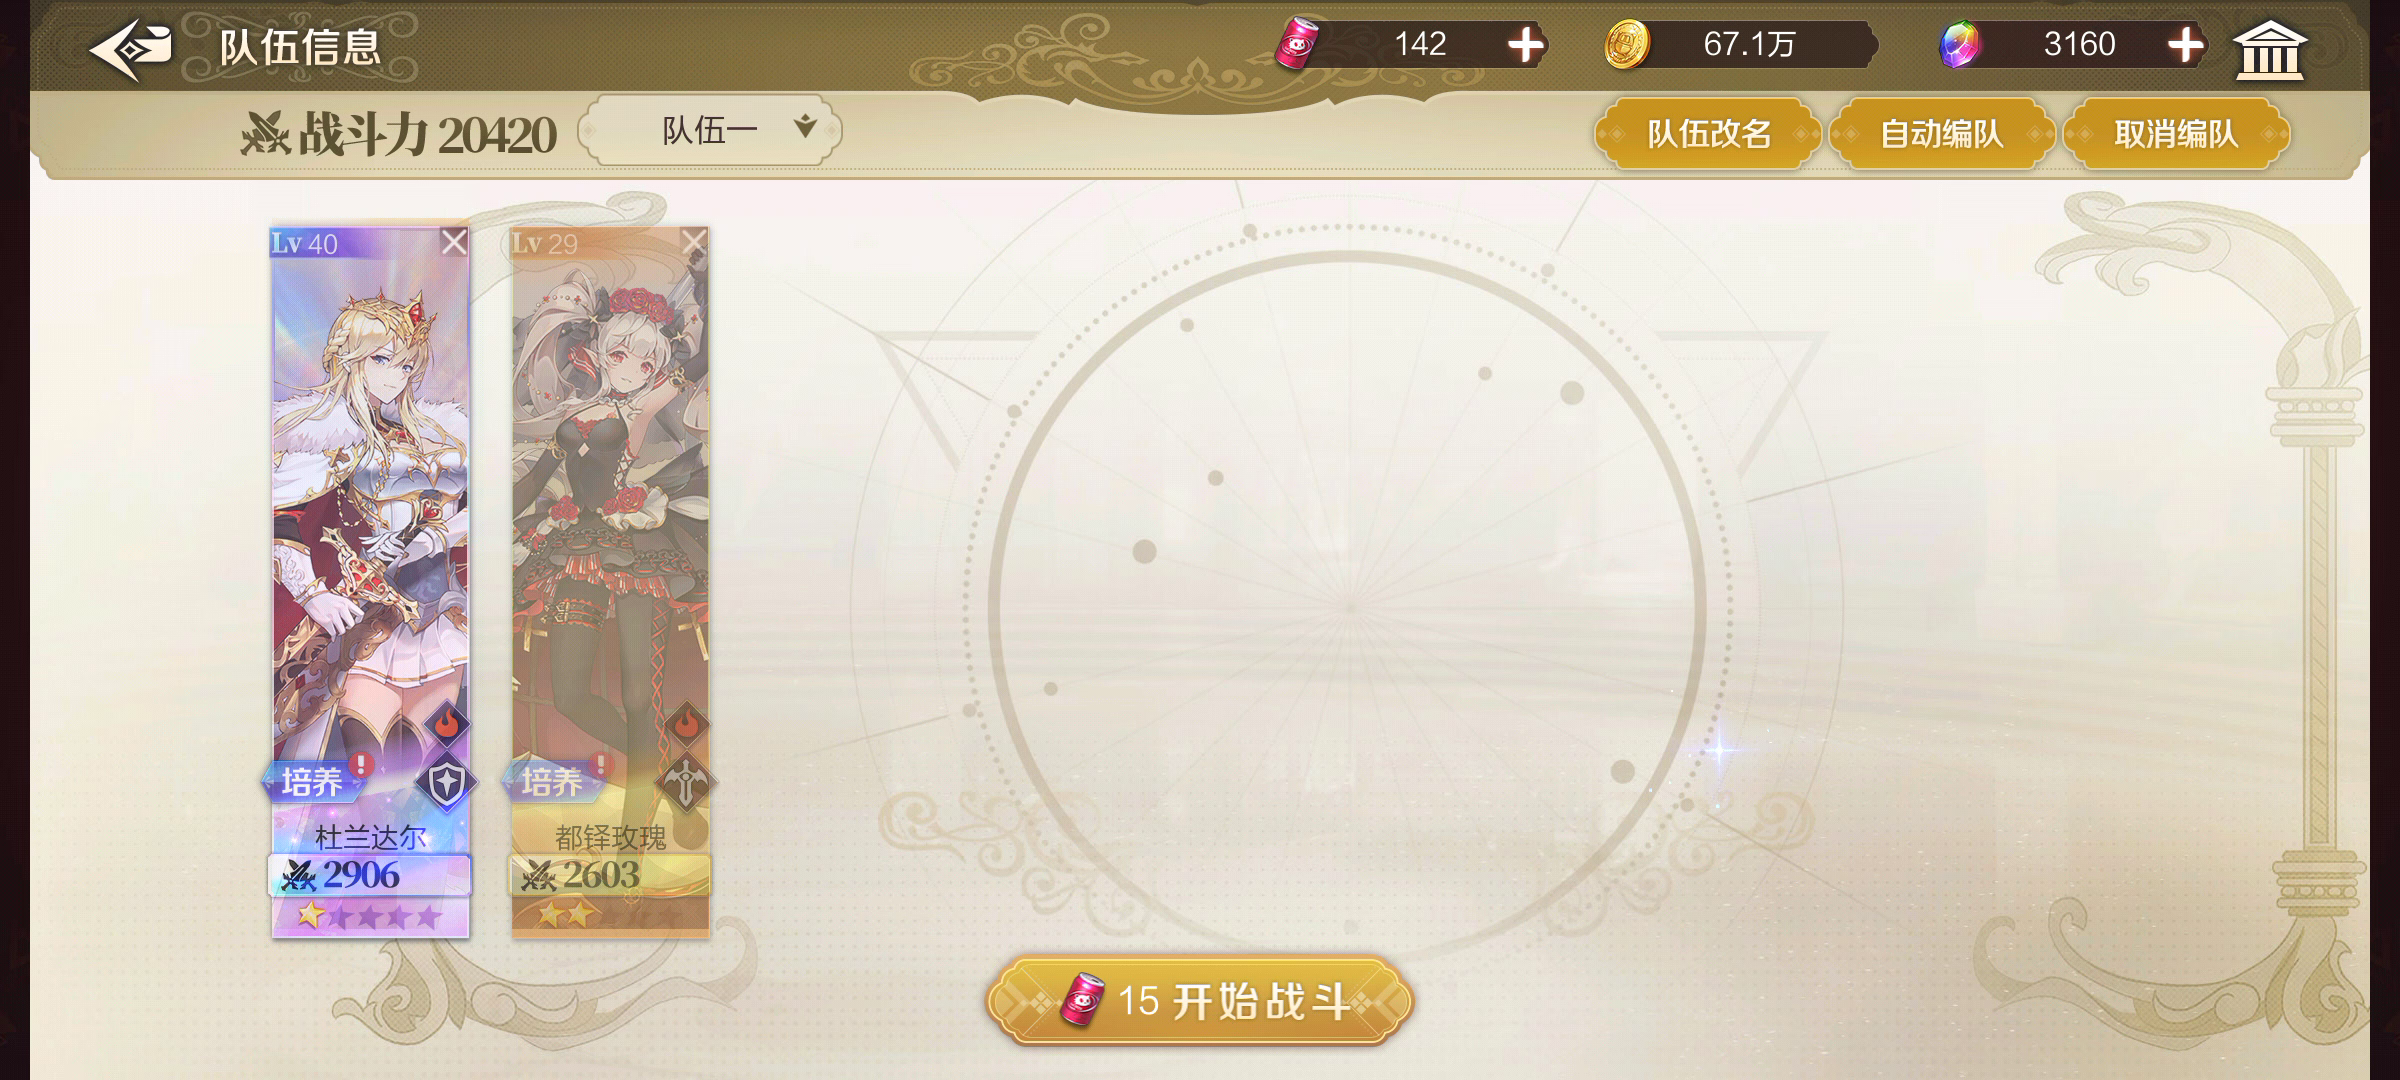
Task: Add more rainbow gems with plus
Action: (x=2185, y=45)
